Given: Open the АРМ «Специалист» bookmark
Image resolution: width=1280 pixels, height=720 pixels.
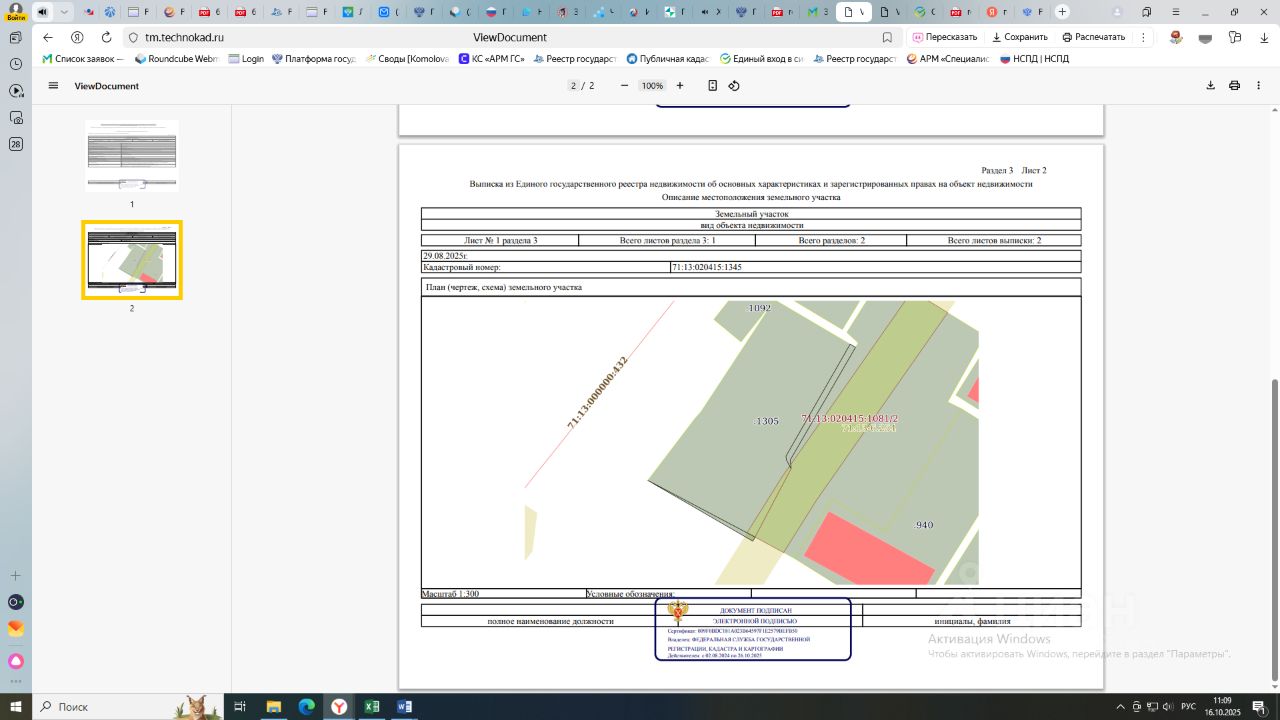Looking at the screenshot, I should 947,59.
